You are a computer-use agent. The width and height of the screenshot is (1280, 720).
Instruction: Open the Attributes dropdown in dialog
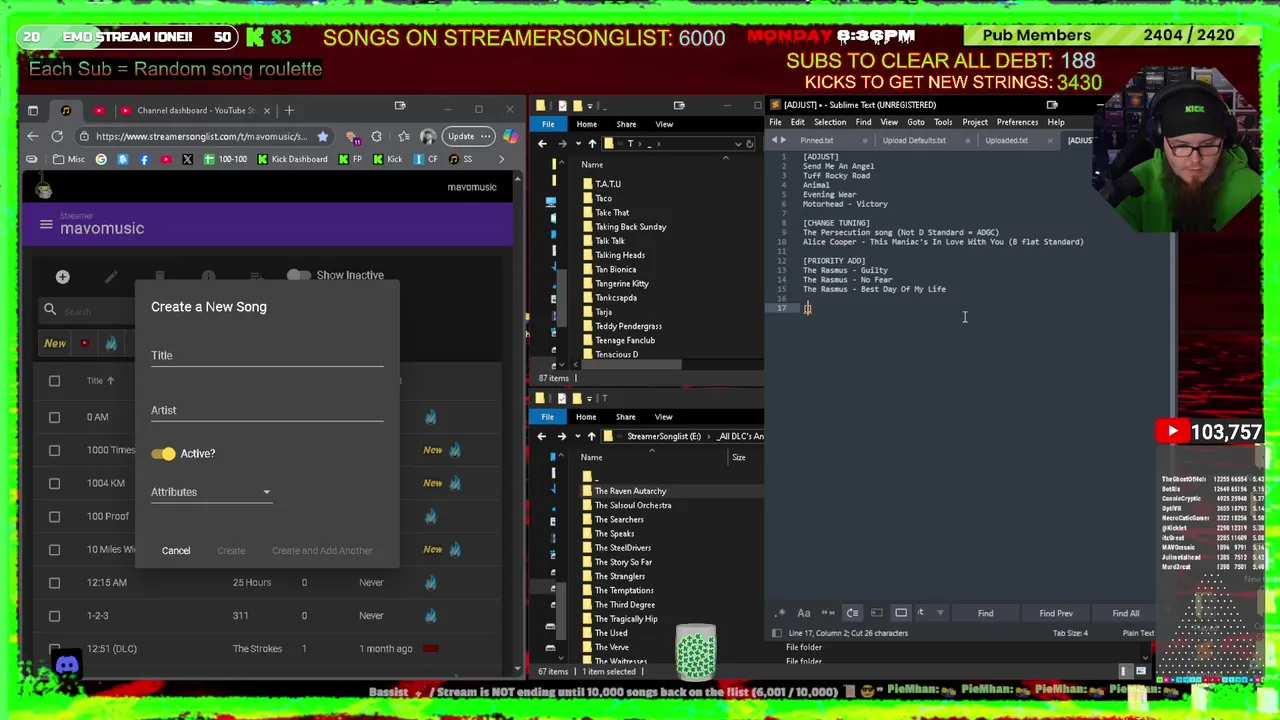click(x=211, y=492)
